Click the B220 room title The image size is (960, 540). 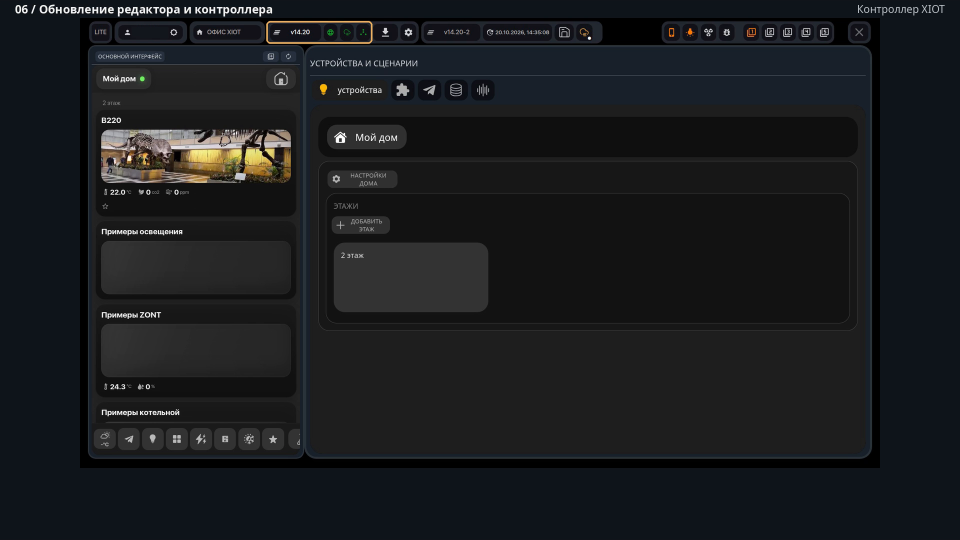coord(111,120)
